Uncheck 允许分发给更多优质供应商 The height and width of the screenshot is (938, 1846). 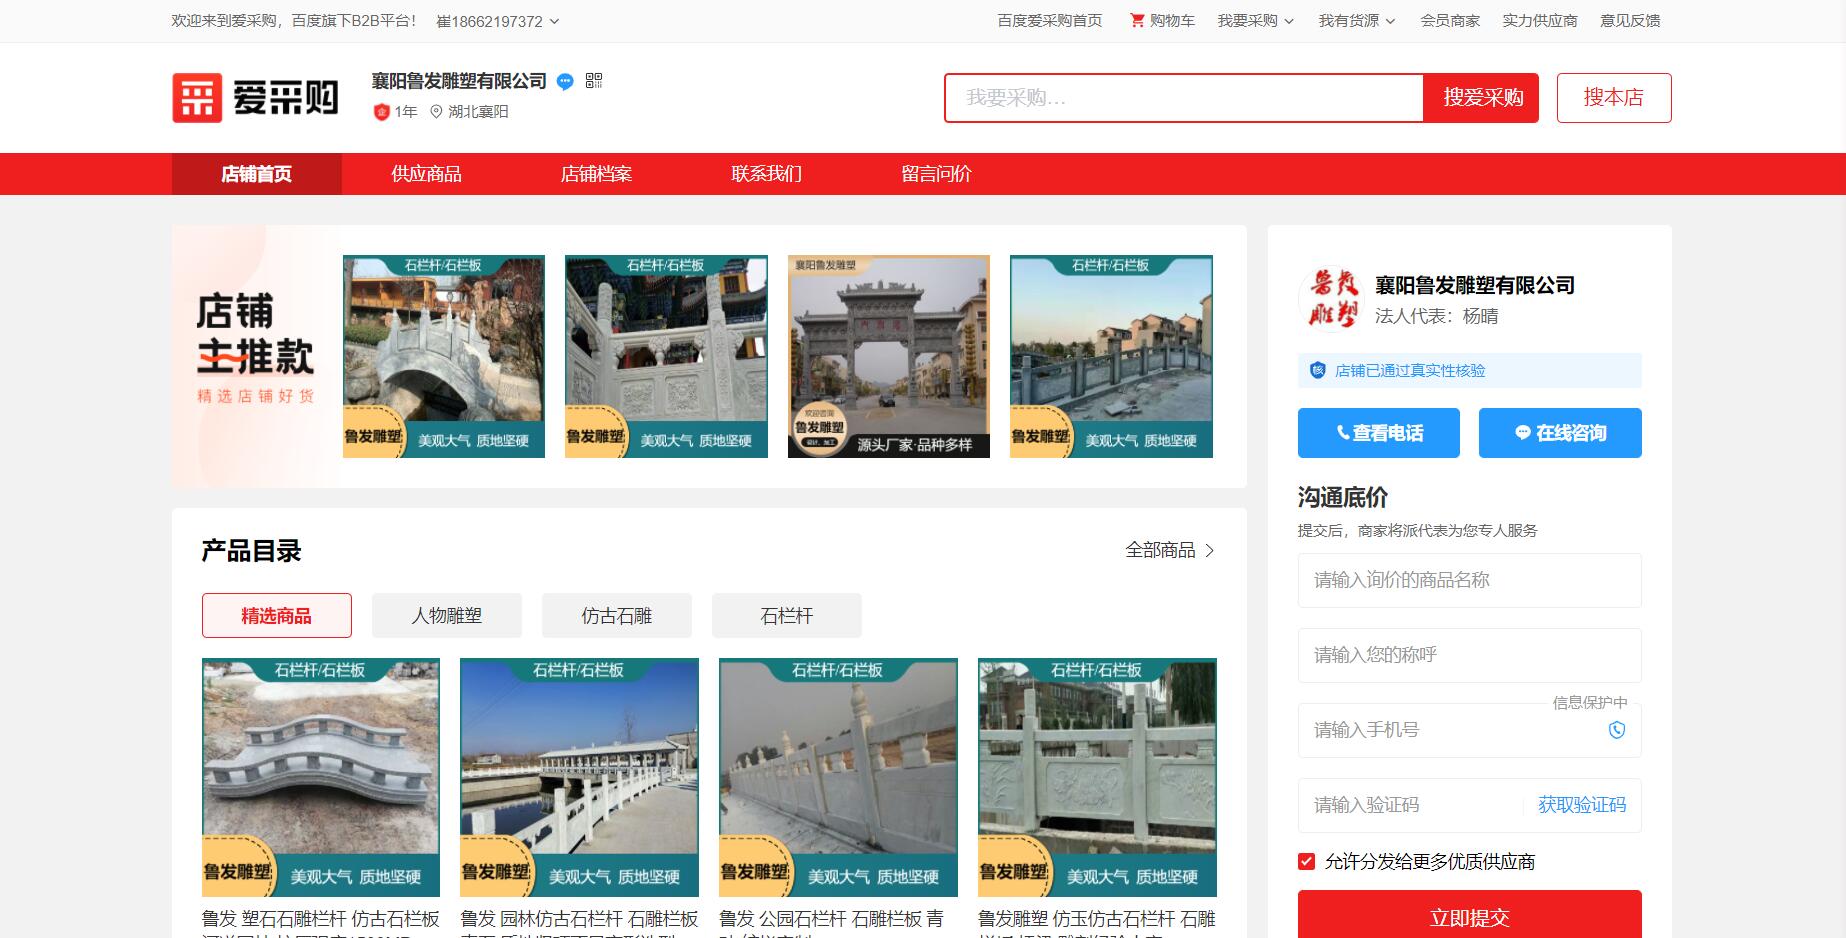pos(1305,860)
